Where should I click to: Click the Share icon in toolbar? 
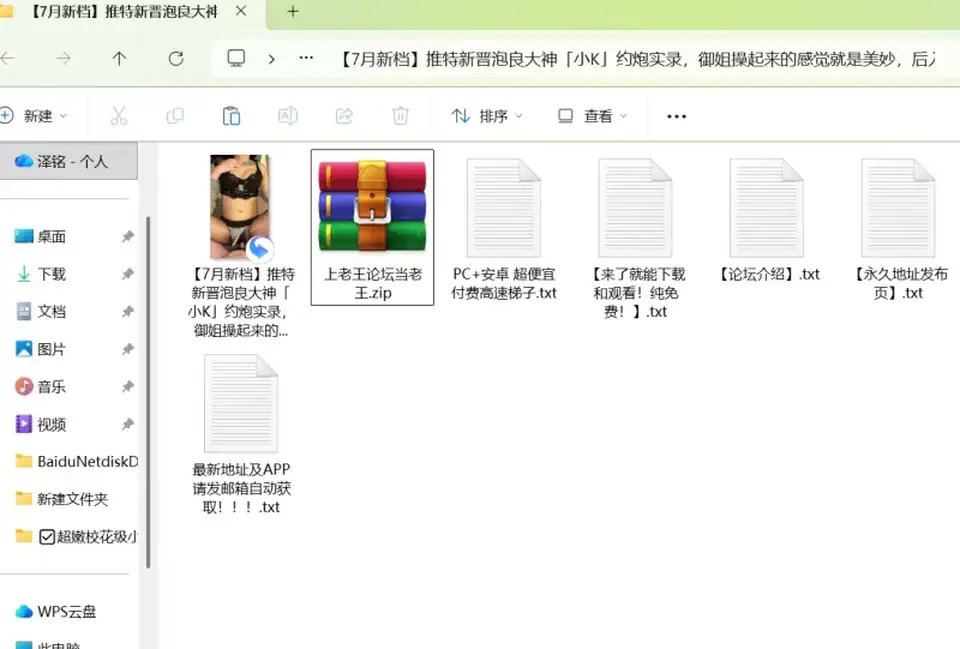pos(344,116)
